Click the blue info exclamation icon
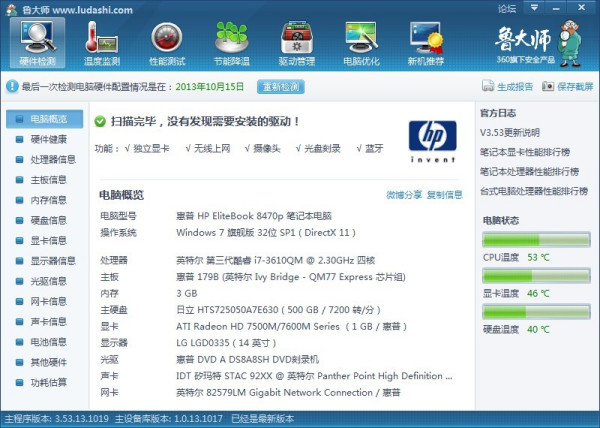 (x=12, y=86)
